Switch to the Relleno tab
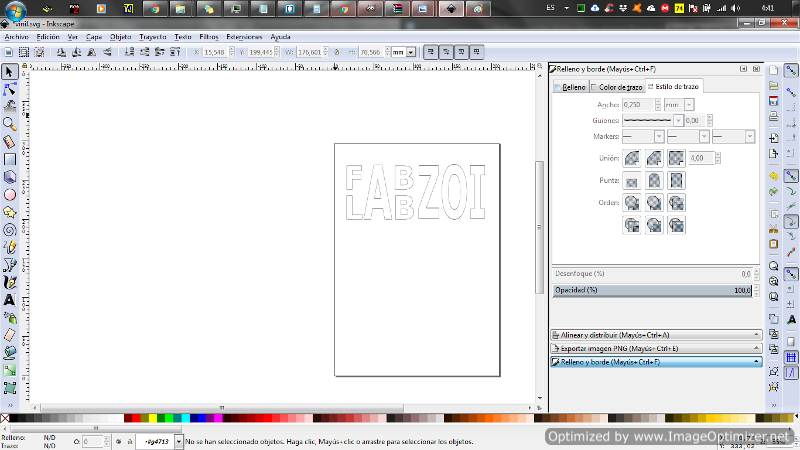 [570, 87]
